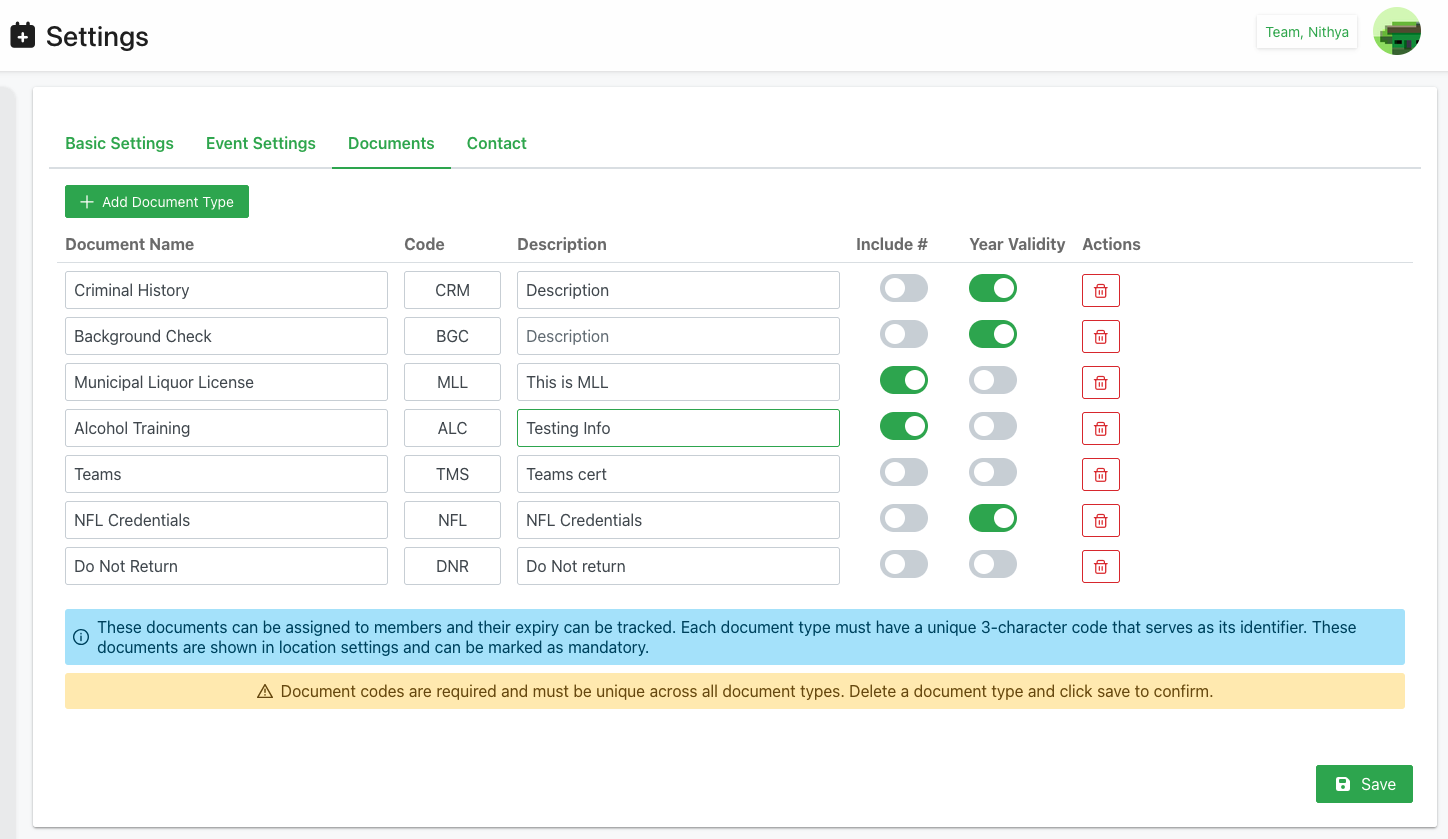Switch to the Basic Settings tab

tap(119, 143)
